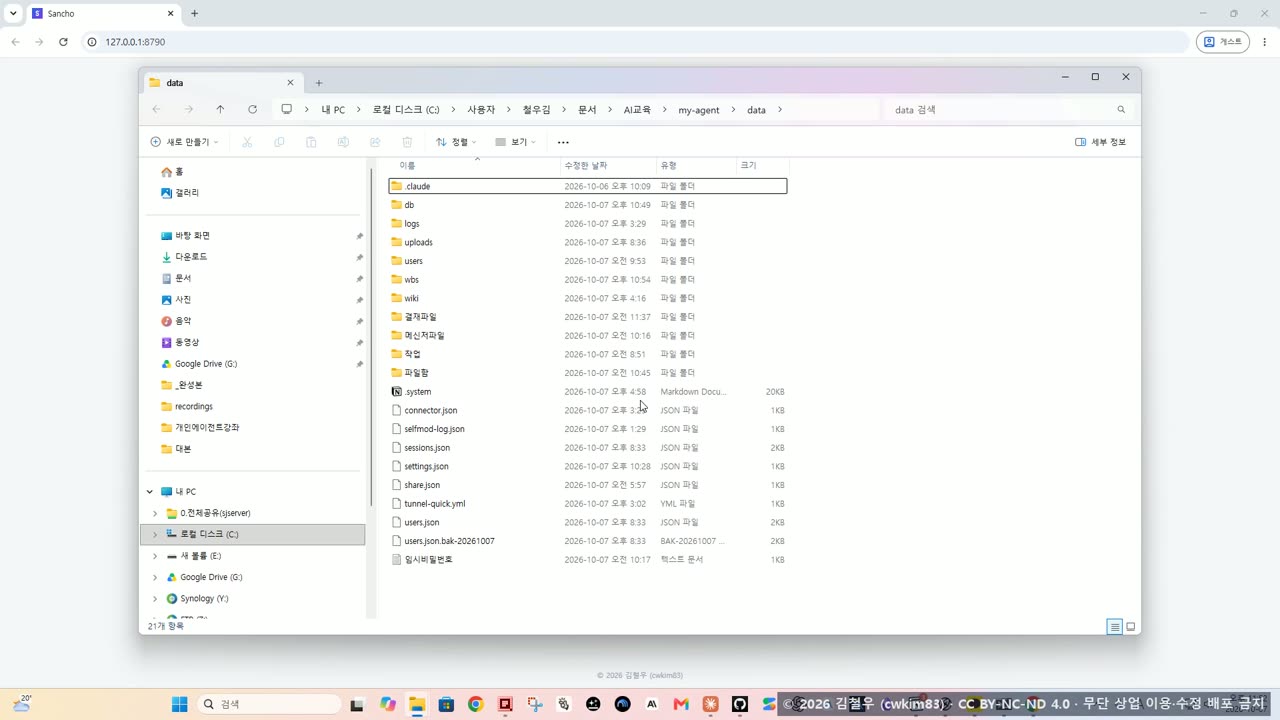Sort files by the 수정한 날짜 column header
Screen dimensions: 1280x720
[607, 165]
